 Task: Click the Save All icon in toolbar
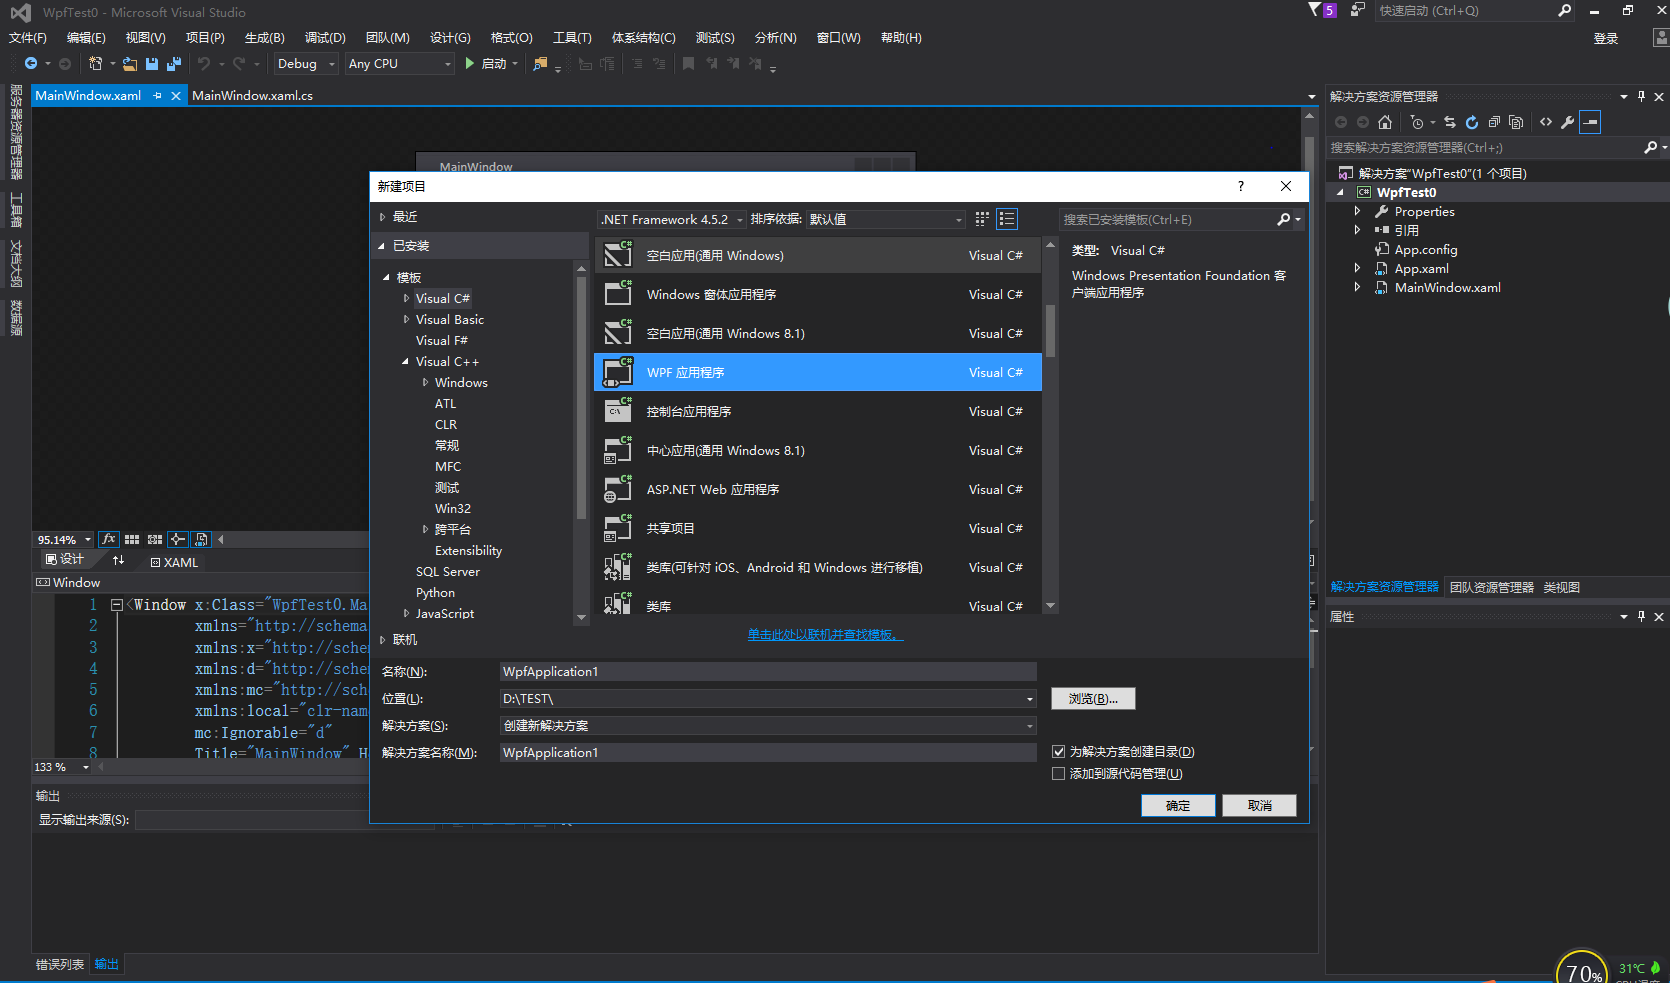click(174, 64)
